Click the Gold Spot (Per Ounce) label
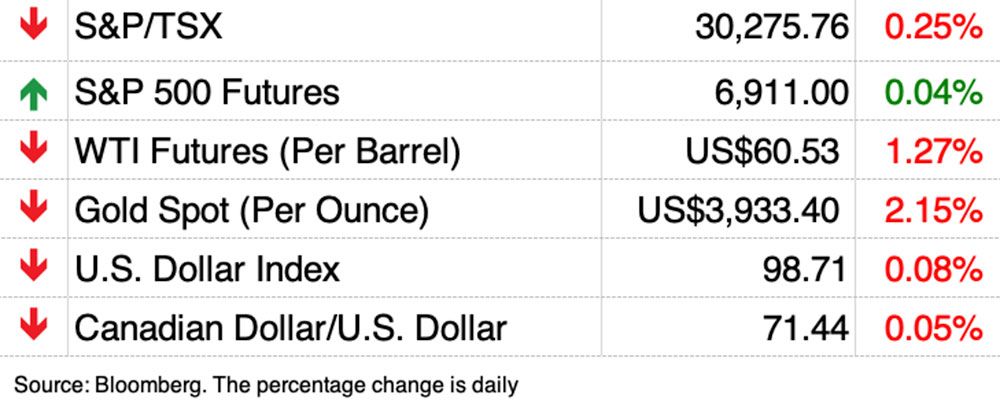1000x413 pixels. pyautogui.click(x=252, y=210)
